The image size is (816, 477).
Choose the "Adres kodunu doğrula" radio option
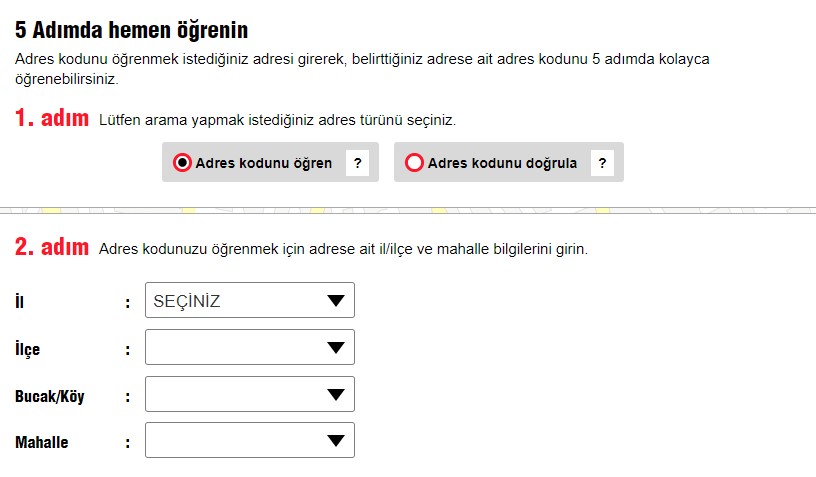coord(414,163)
